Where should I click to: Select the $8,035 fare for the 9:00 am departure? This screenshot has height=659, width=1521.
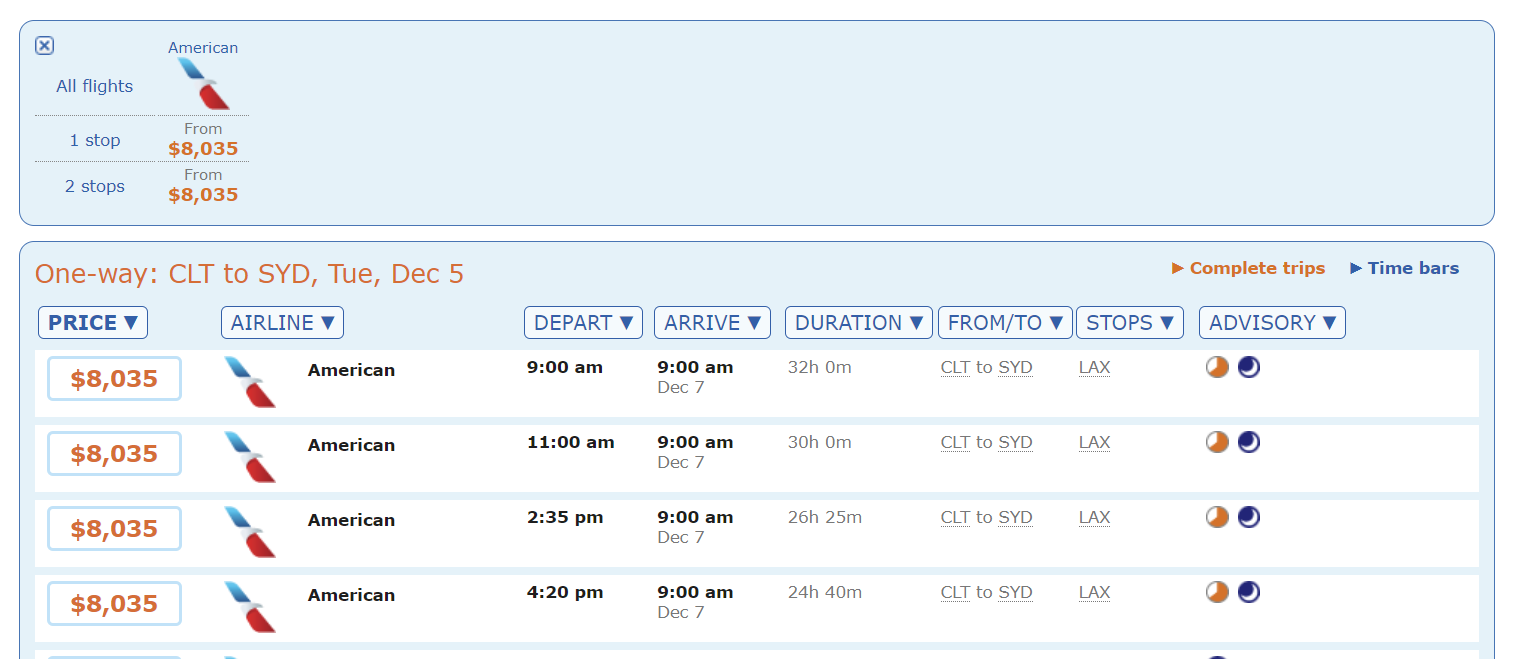point(114,379)
